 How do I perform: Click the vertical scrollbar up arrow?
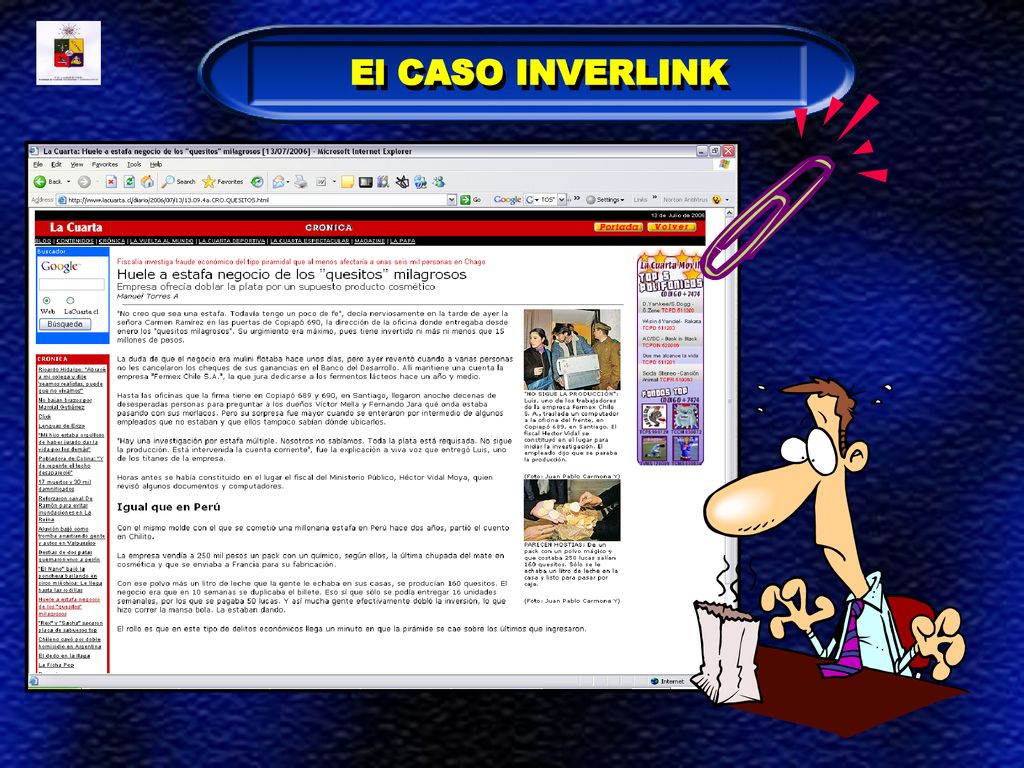[x=730, y=215]
